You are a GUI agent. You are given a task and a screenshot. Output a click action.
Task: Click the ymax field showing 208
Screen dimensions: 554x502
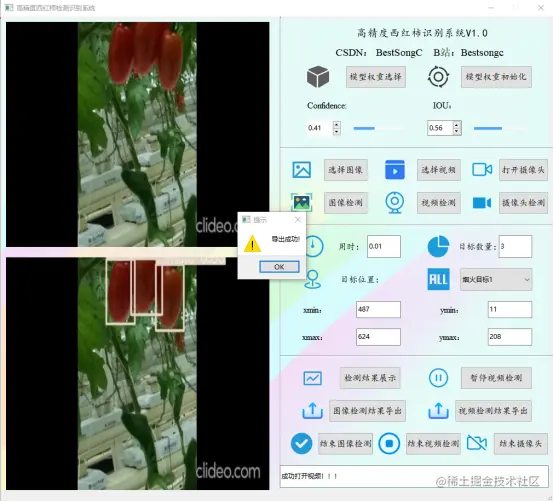(509, 337)
